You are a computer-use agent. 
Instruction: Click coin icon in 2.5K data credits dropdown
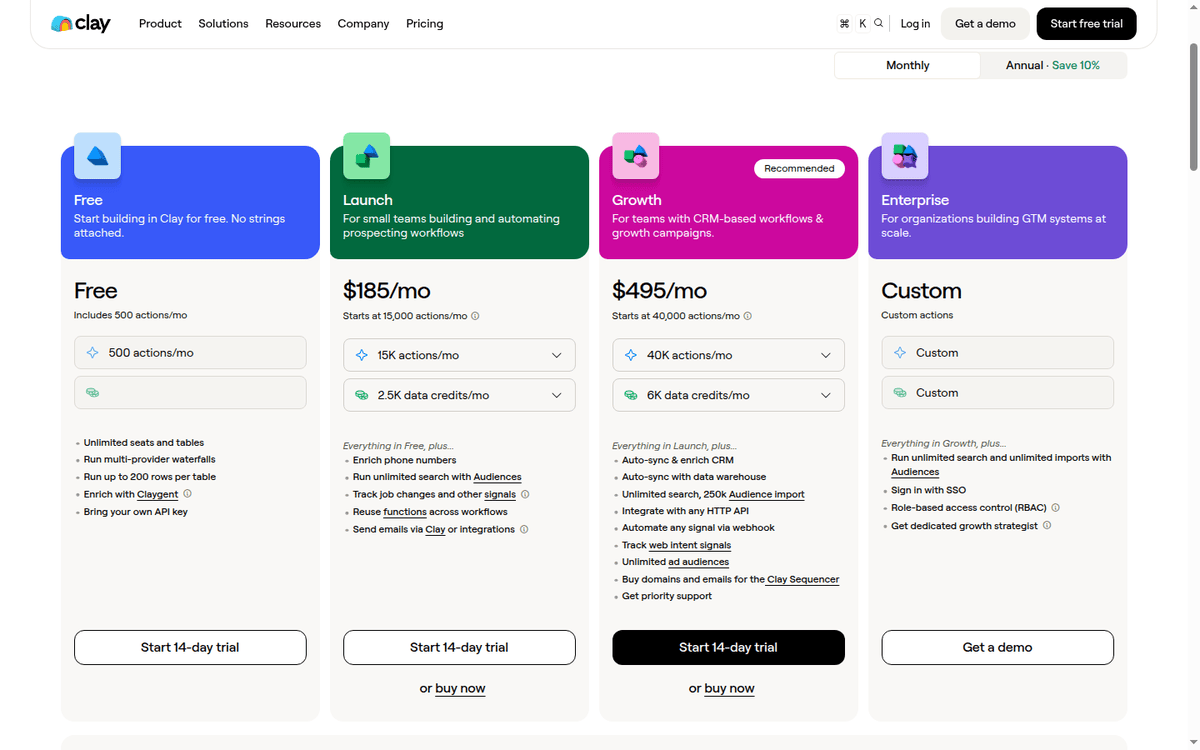coord(362,395)
